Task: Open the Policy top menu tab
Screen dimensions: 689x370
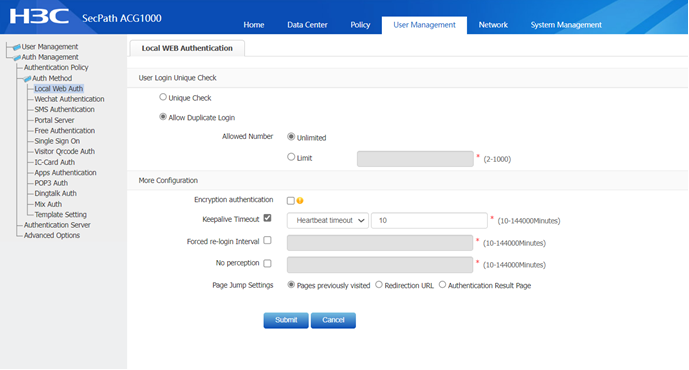Action: tap(360, 25)
